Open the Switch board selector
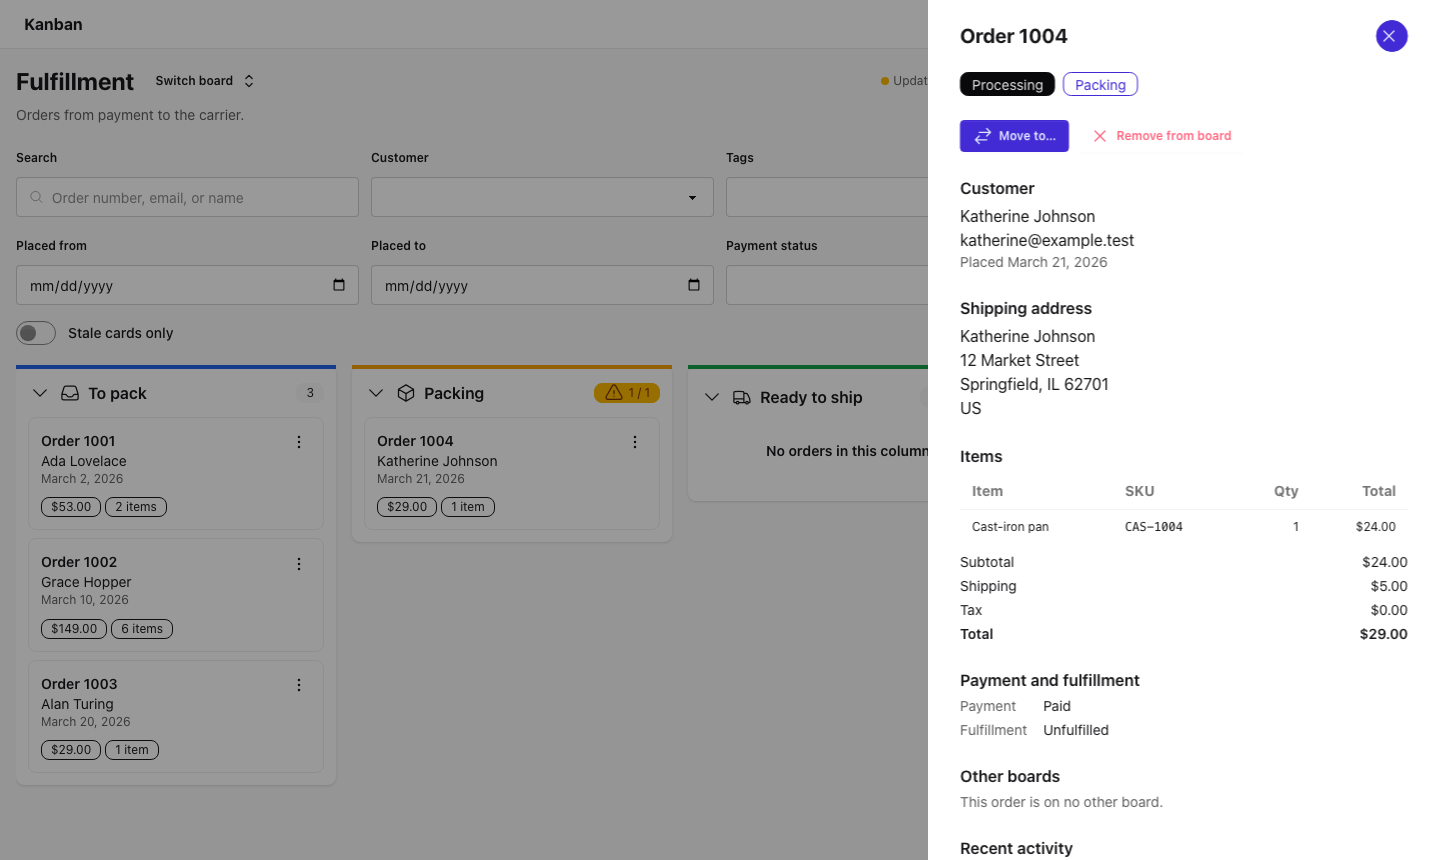Screen dimensions: 1440x860 click(x=205, y=81)
